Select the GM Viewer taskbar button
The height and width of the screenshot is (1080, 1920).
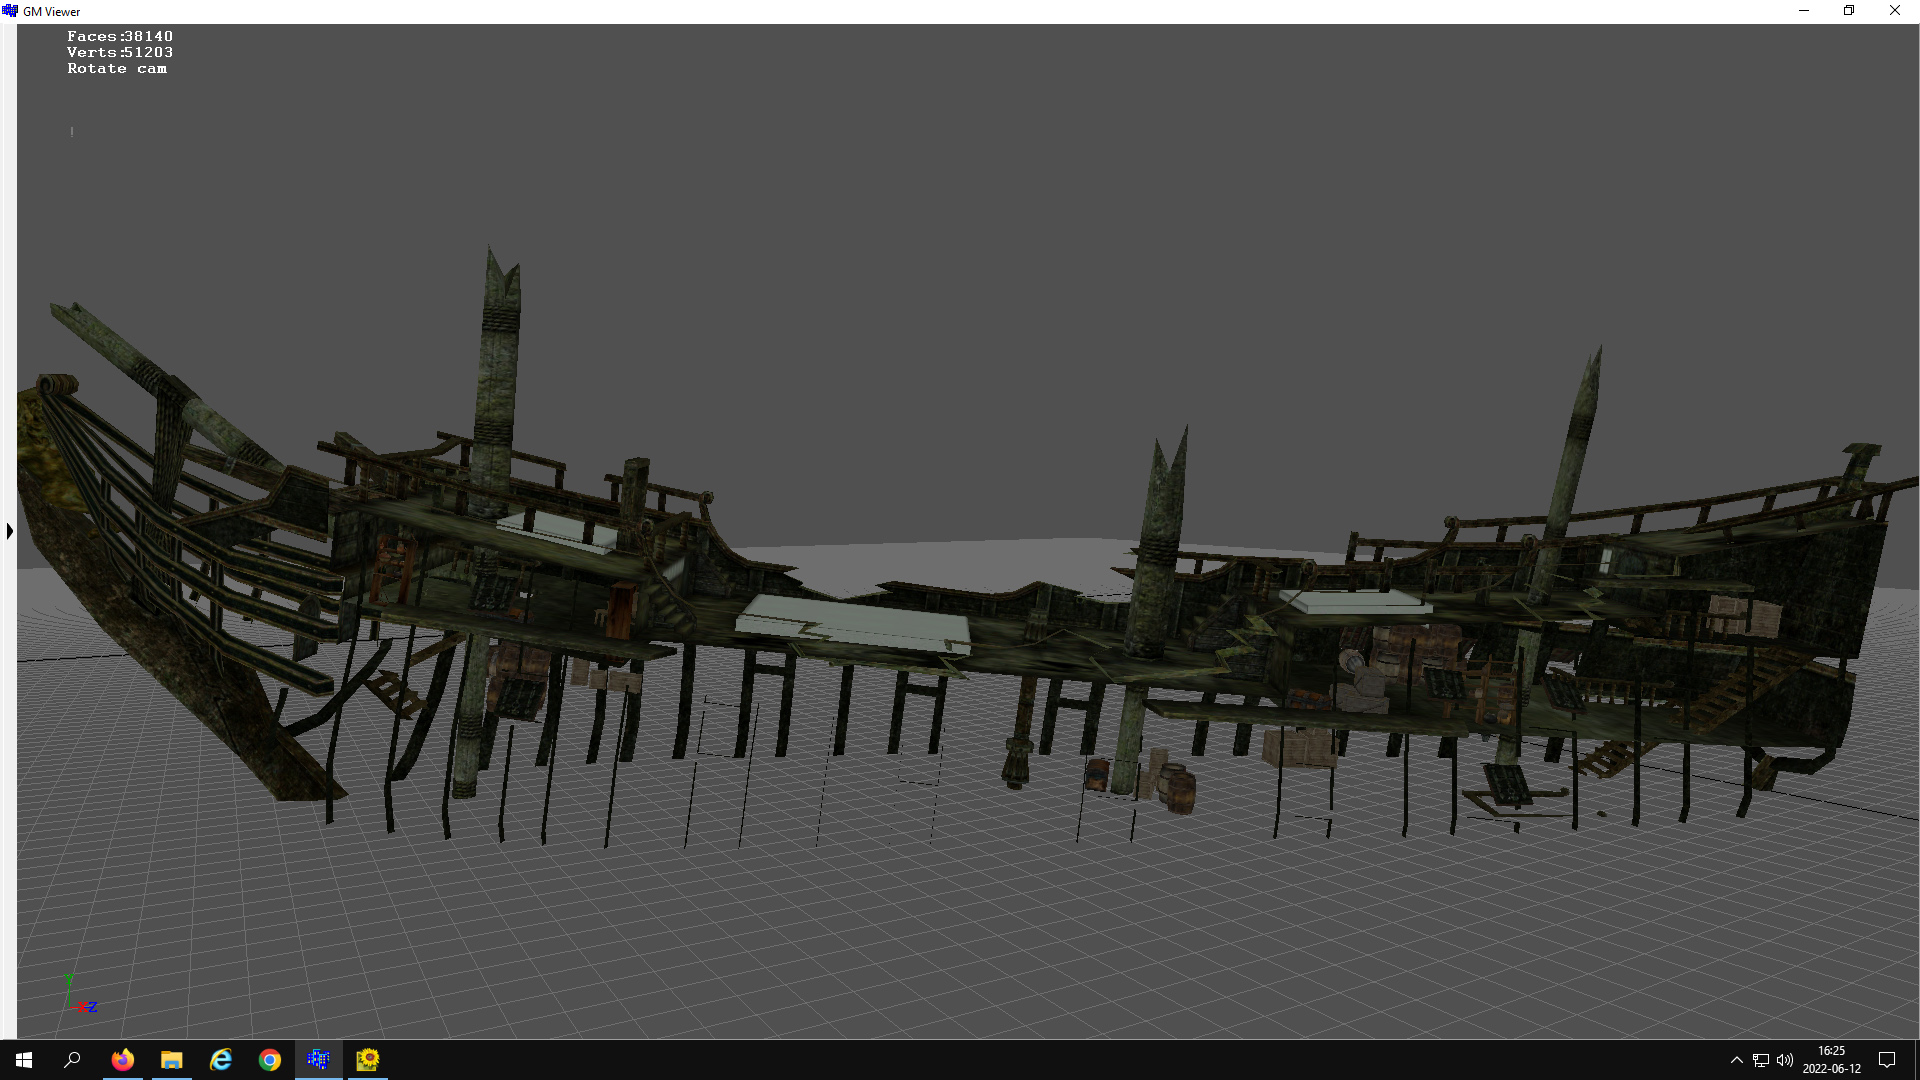pos(319,1060)
